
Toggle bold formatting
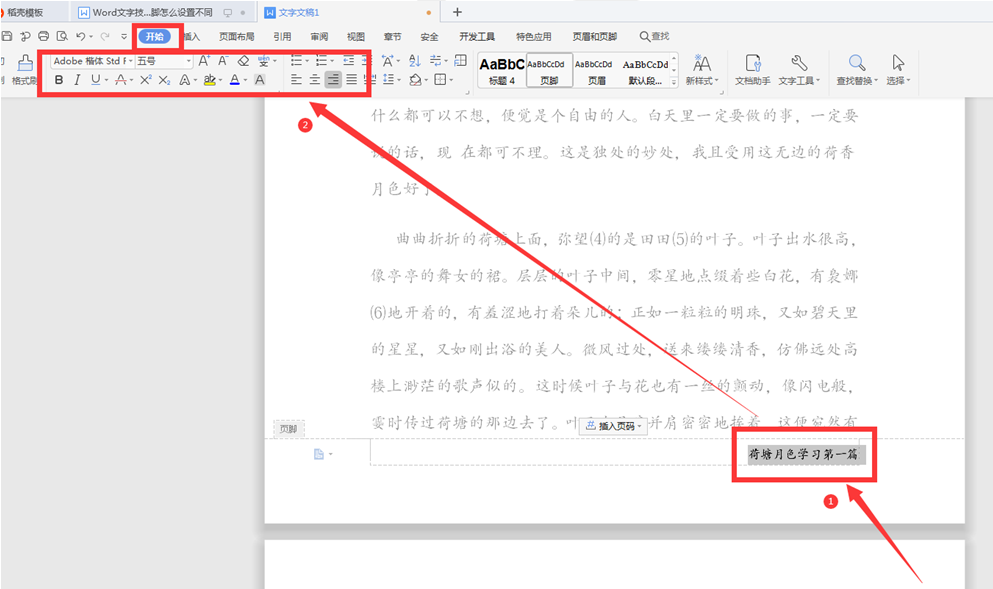pos(59,80)
